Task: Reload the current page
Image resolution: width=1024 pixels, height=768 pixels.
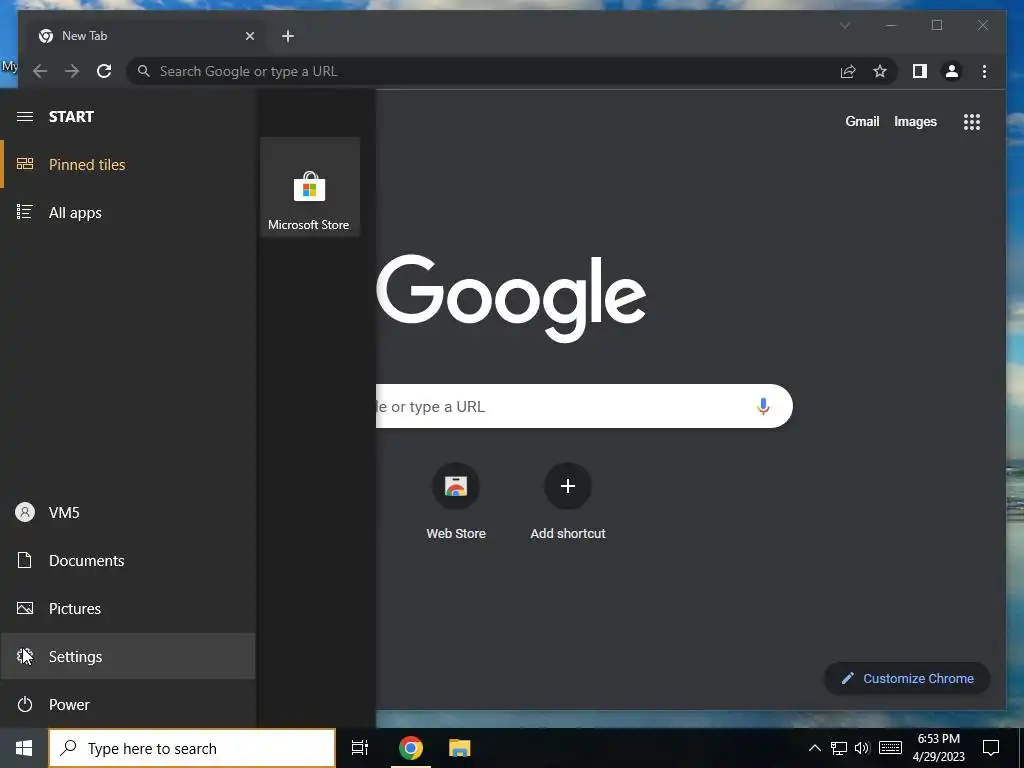Action: (x=104, y=71)
